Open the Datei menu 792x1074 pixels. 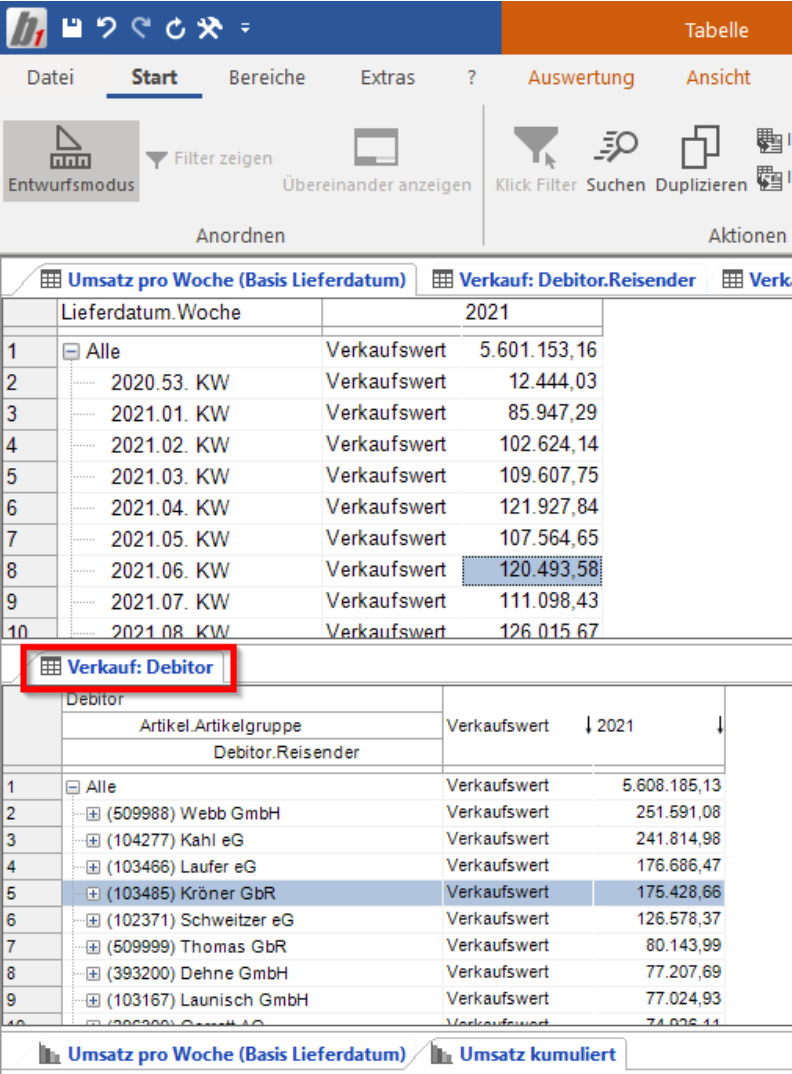[50, 77]
